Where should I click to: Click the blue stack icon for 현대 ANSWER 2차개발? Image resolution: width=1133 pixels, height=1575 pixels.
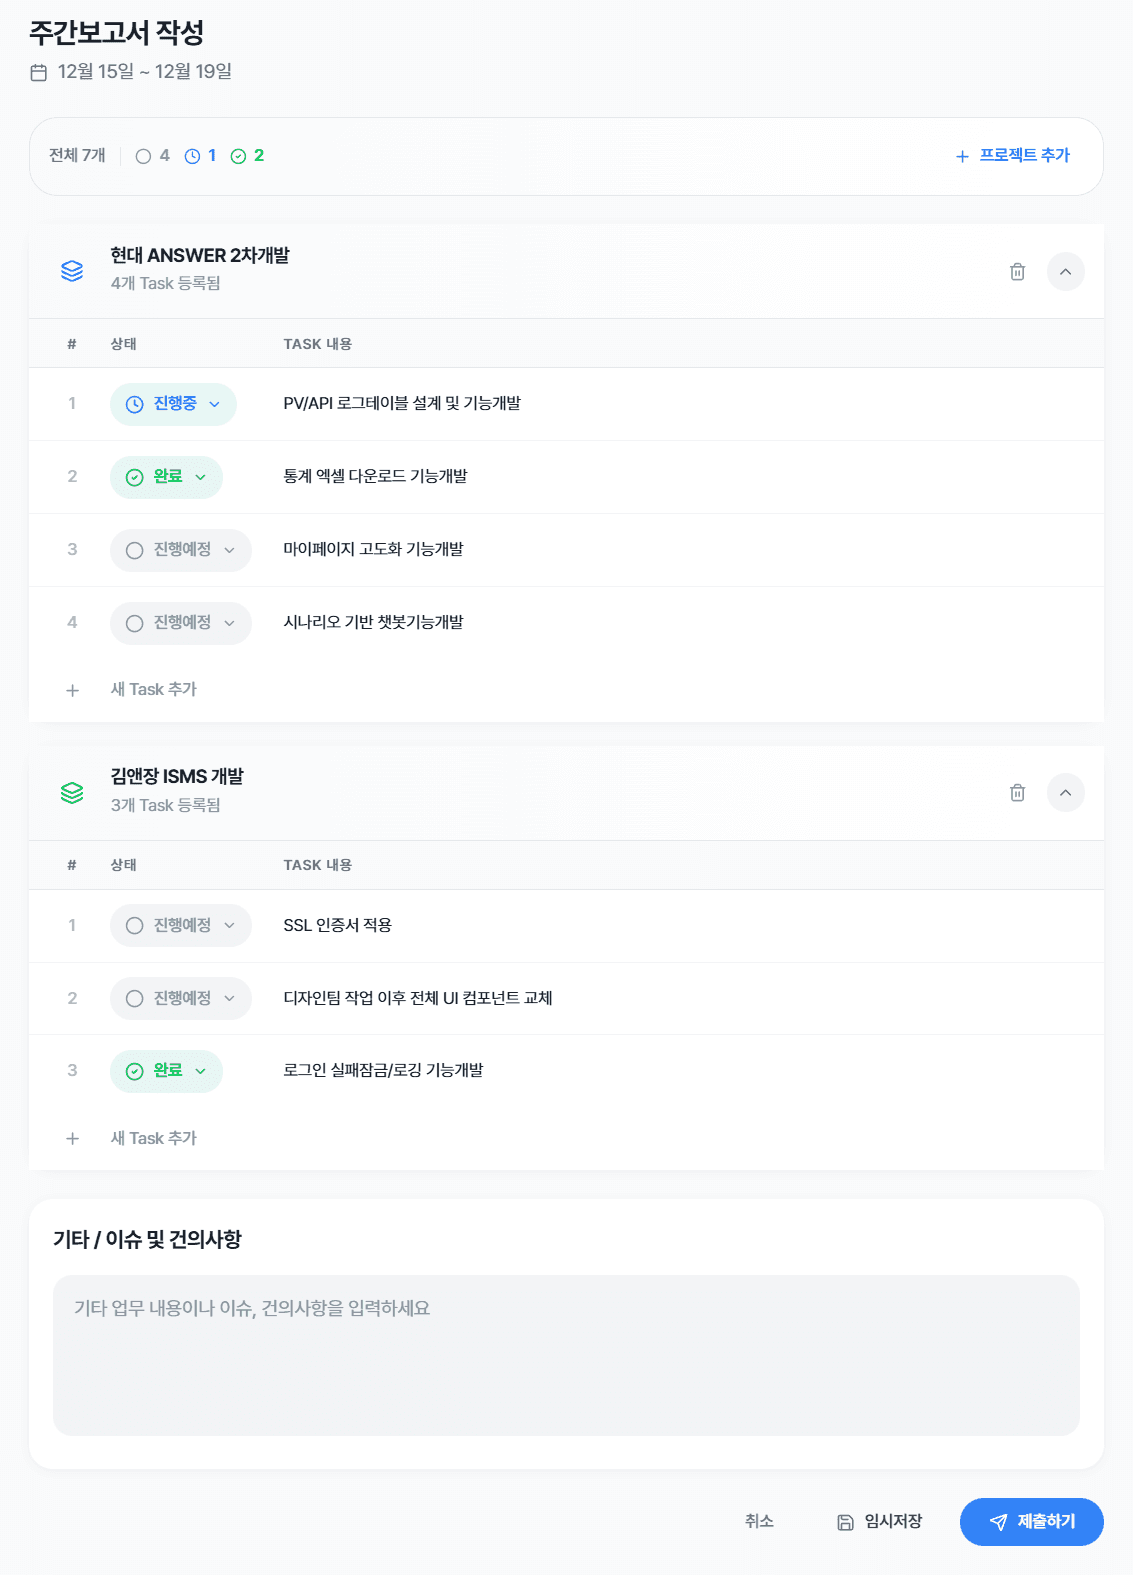[x=71, y=270]
